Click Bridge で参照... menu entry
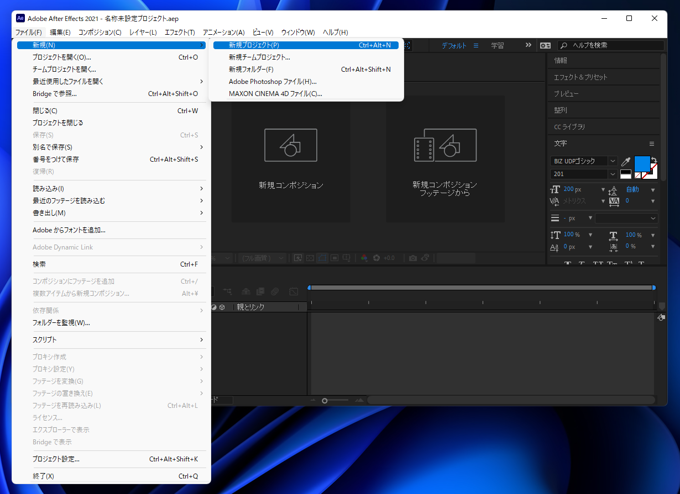The width and height of the screenshot is (680, 494). (111, 94)
